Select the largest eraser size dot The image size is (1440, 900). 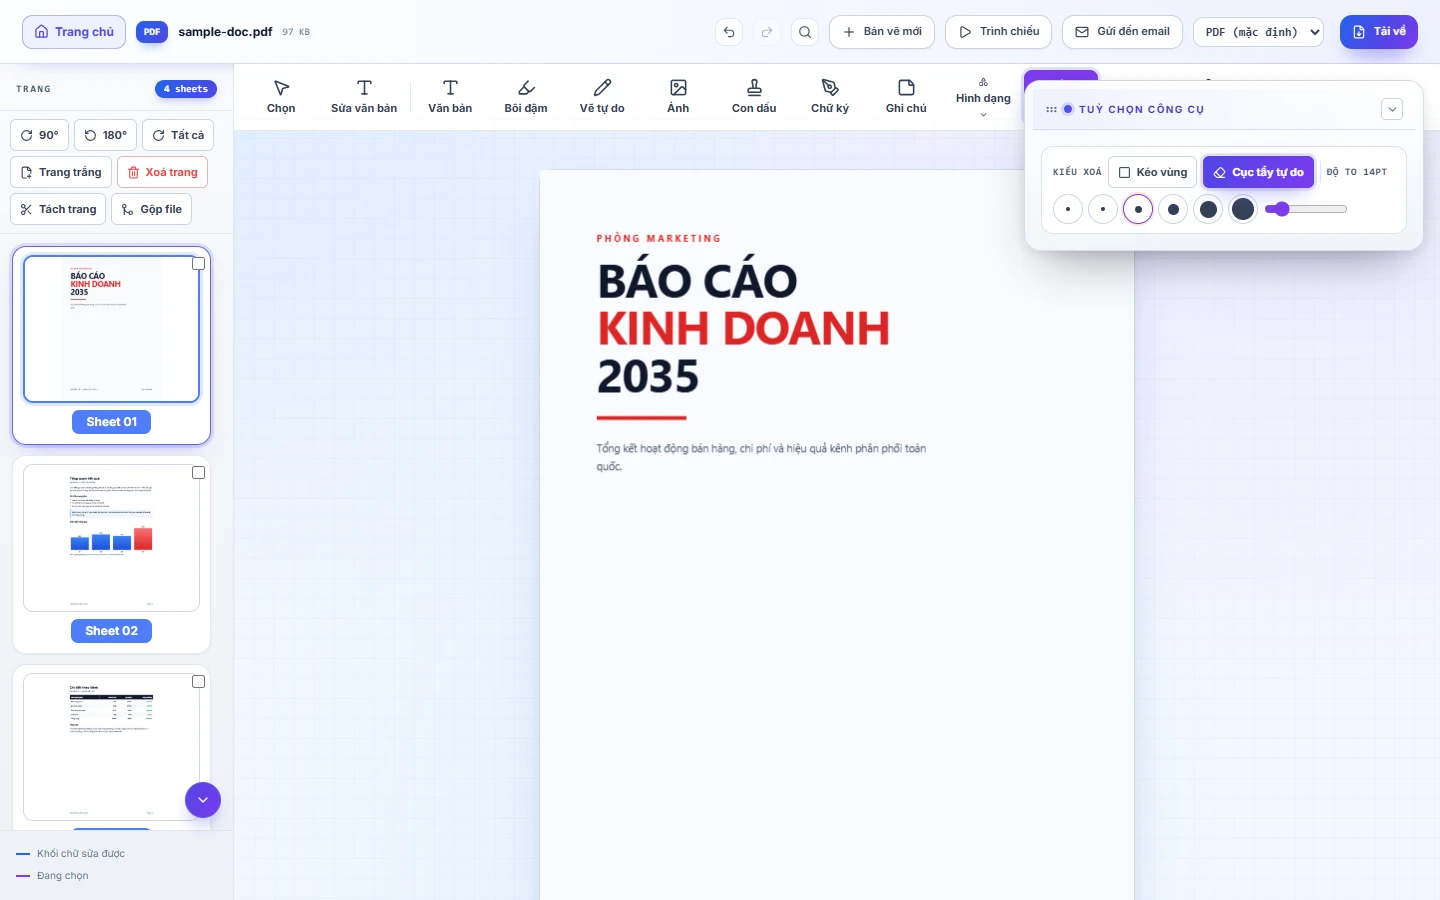1243,209
